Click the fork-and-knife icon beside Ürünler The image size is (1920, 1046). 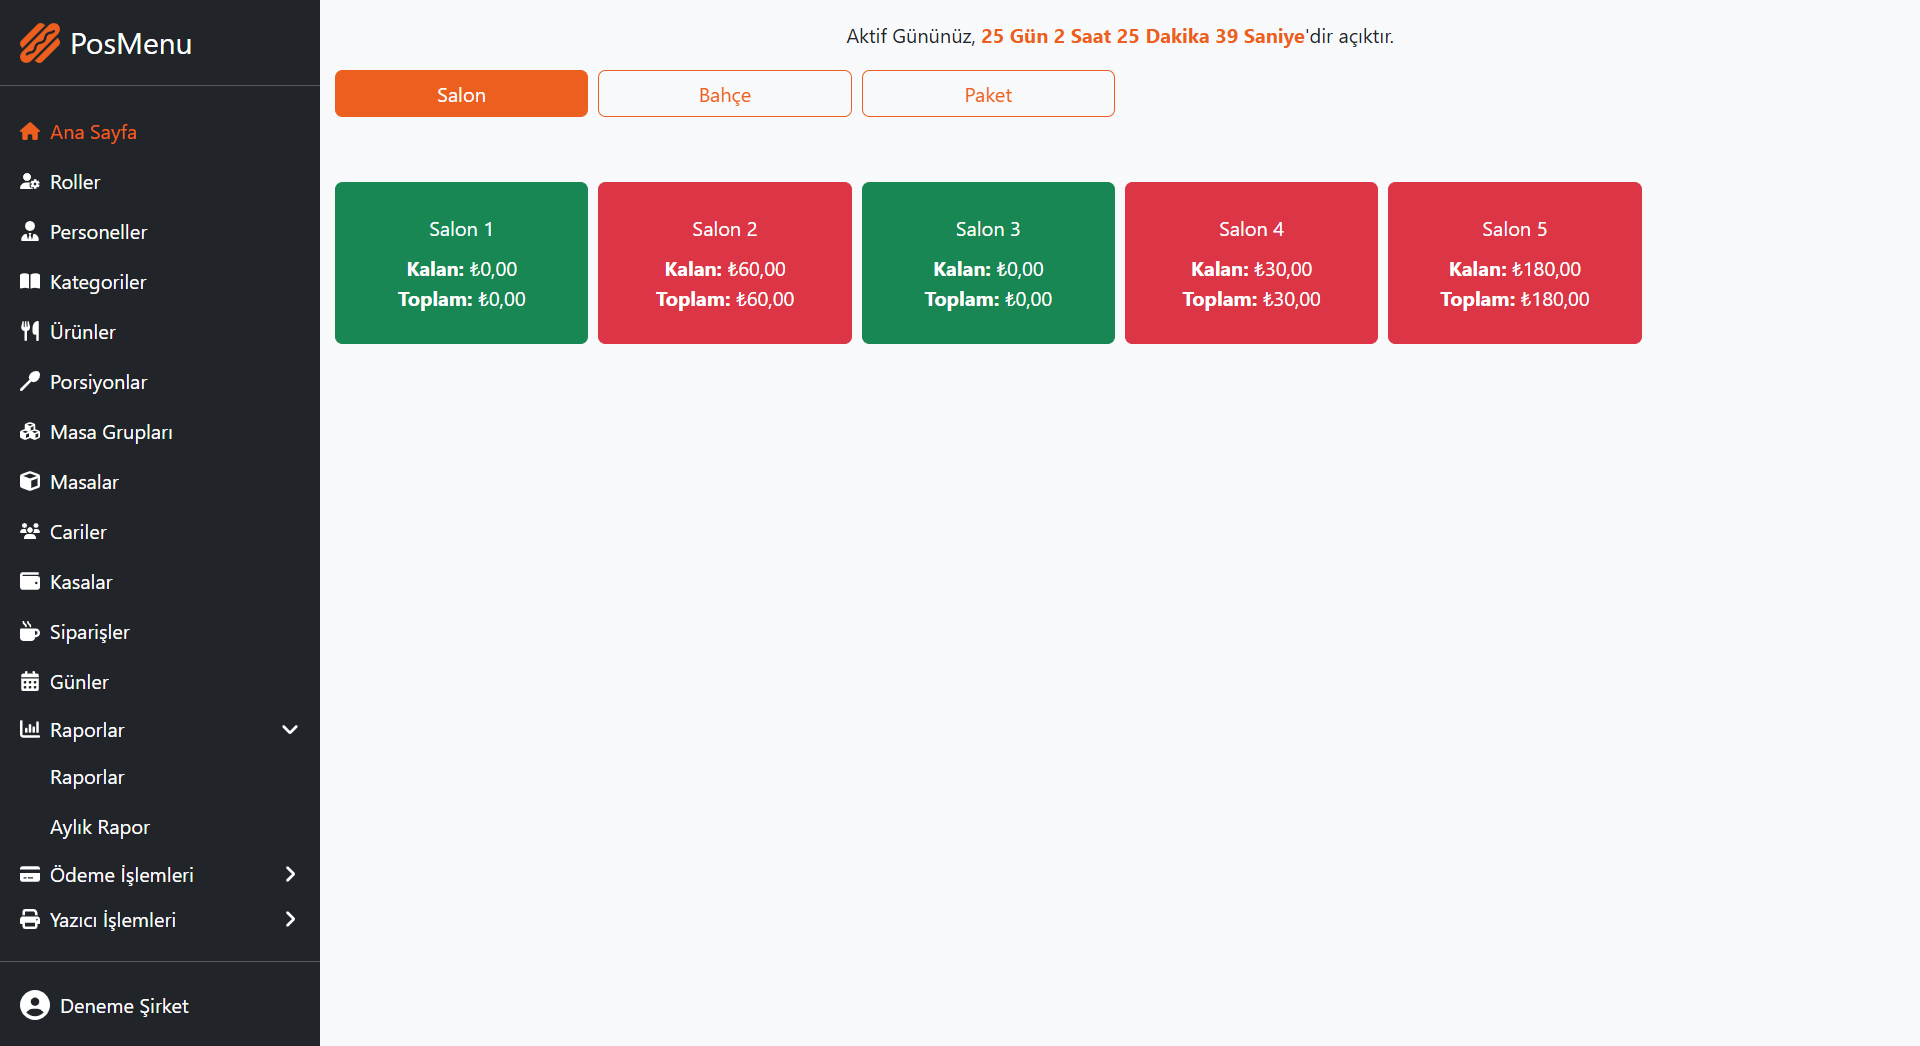(x=30, y=332)
